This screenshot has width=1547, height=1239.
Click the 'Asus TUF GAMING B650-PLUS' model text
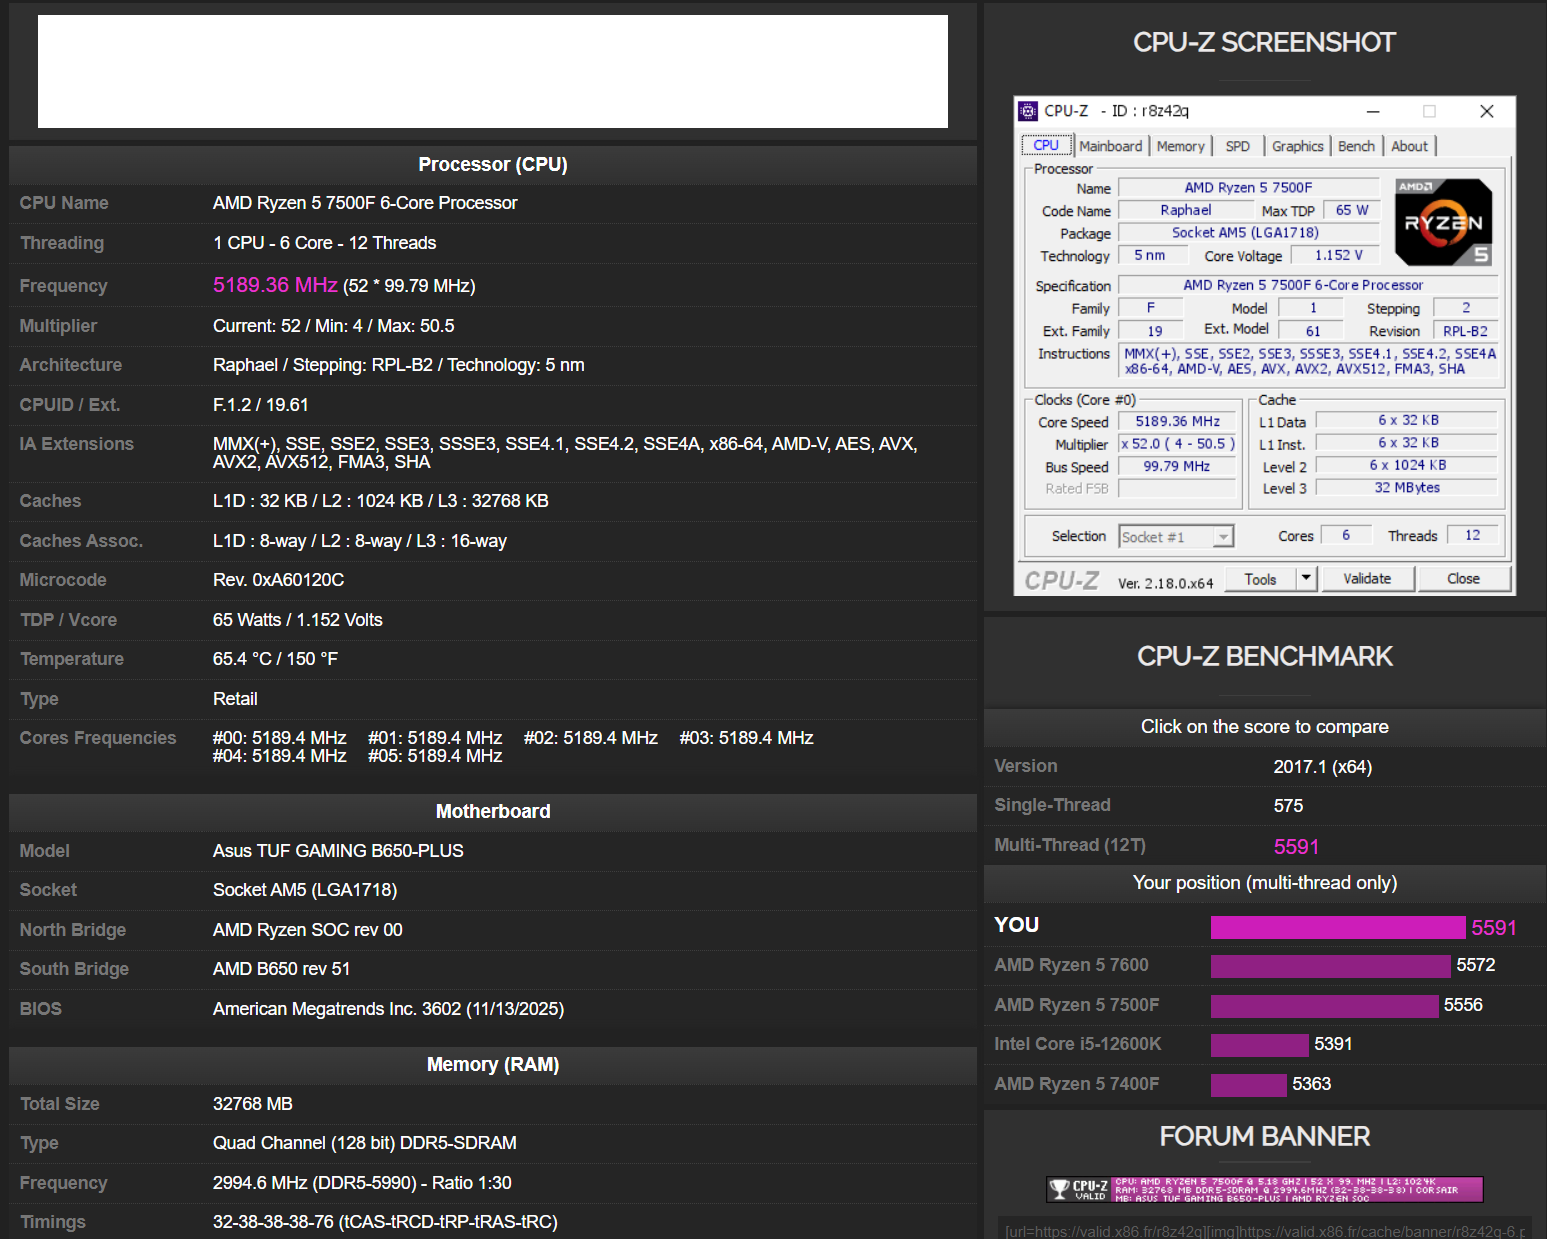point(338,851)
